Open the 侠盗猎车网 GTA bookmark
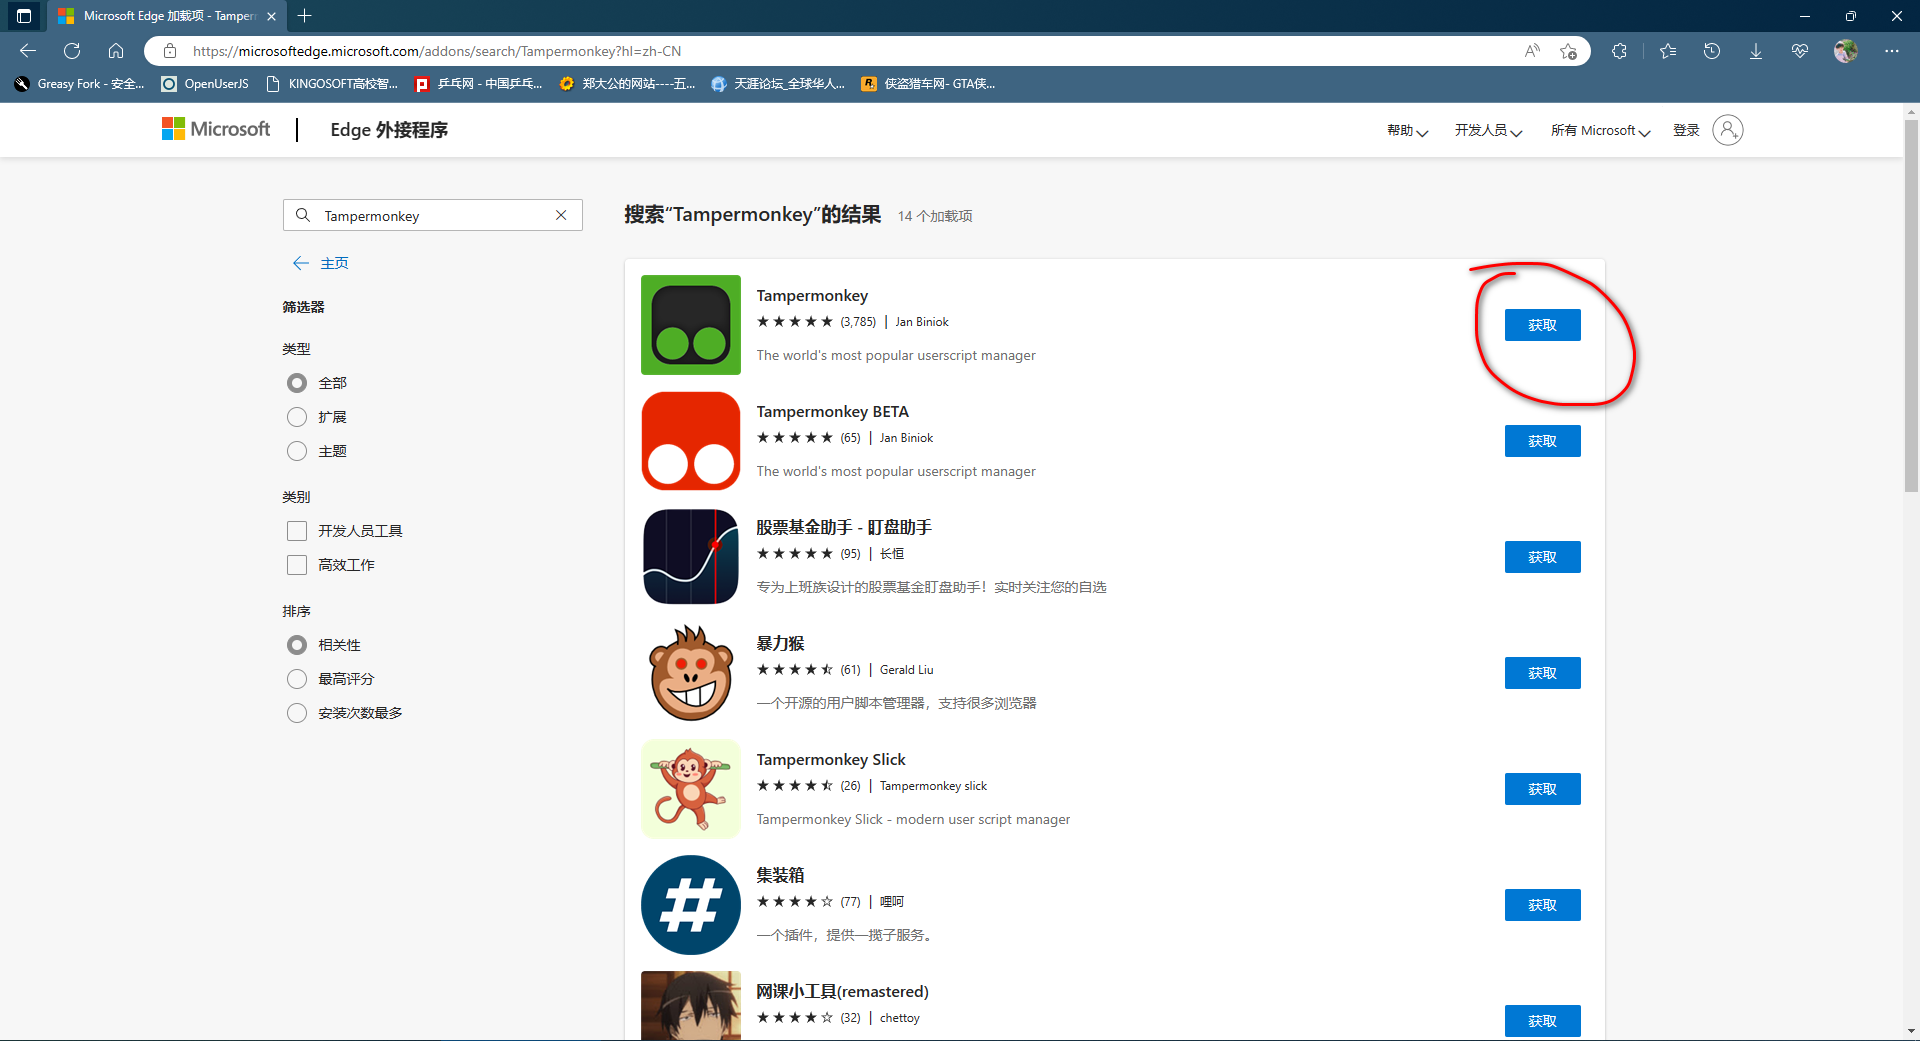This screenshot has width=1920, height=1041. click(x=929, y=84)
